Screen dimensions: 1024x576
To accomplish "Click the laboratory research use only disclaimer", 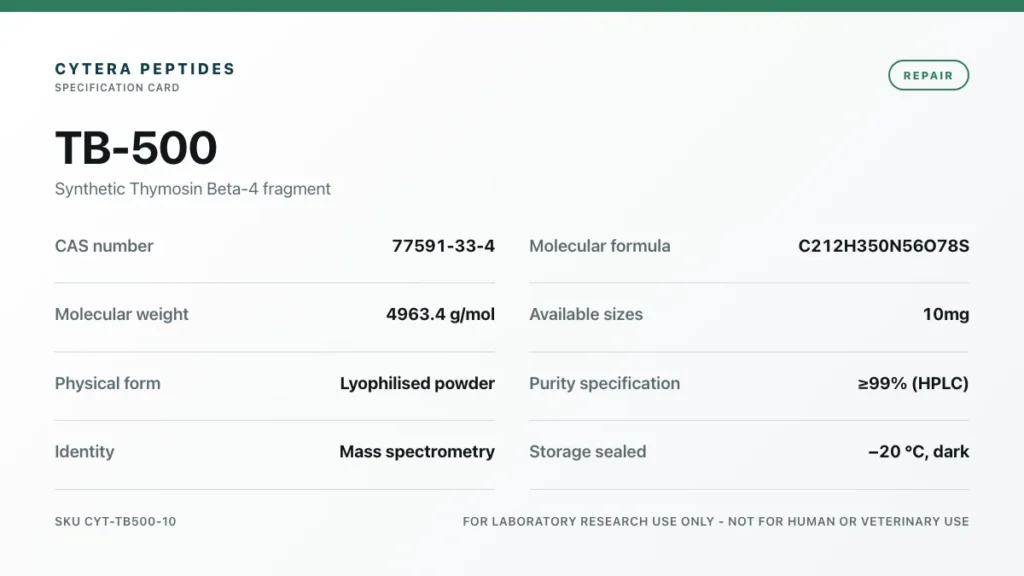I will tap(716, 521).
